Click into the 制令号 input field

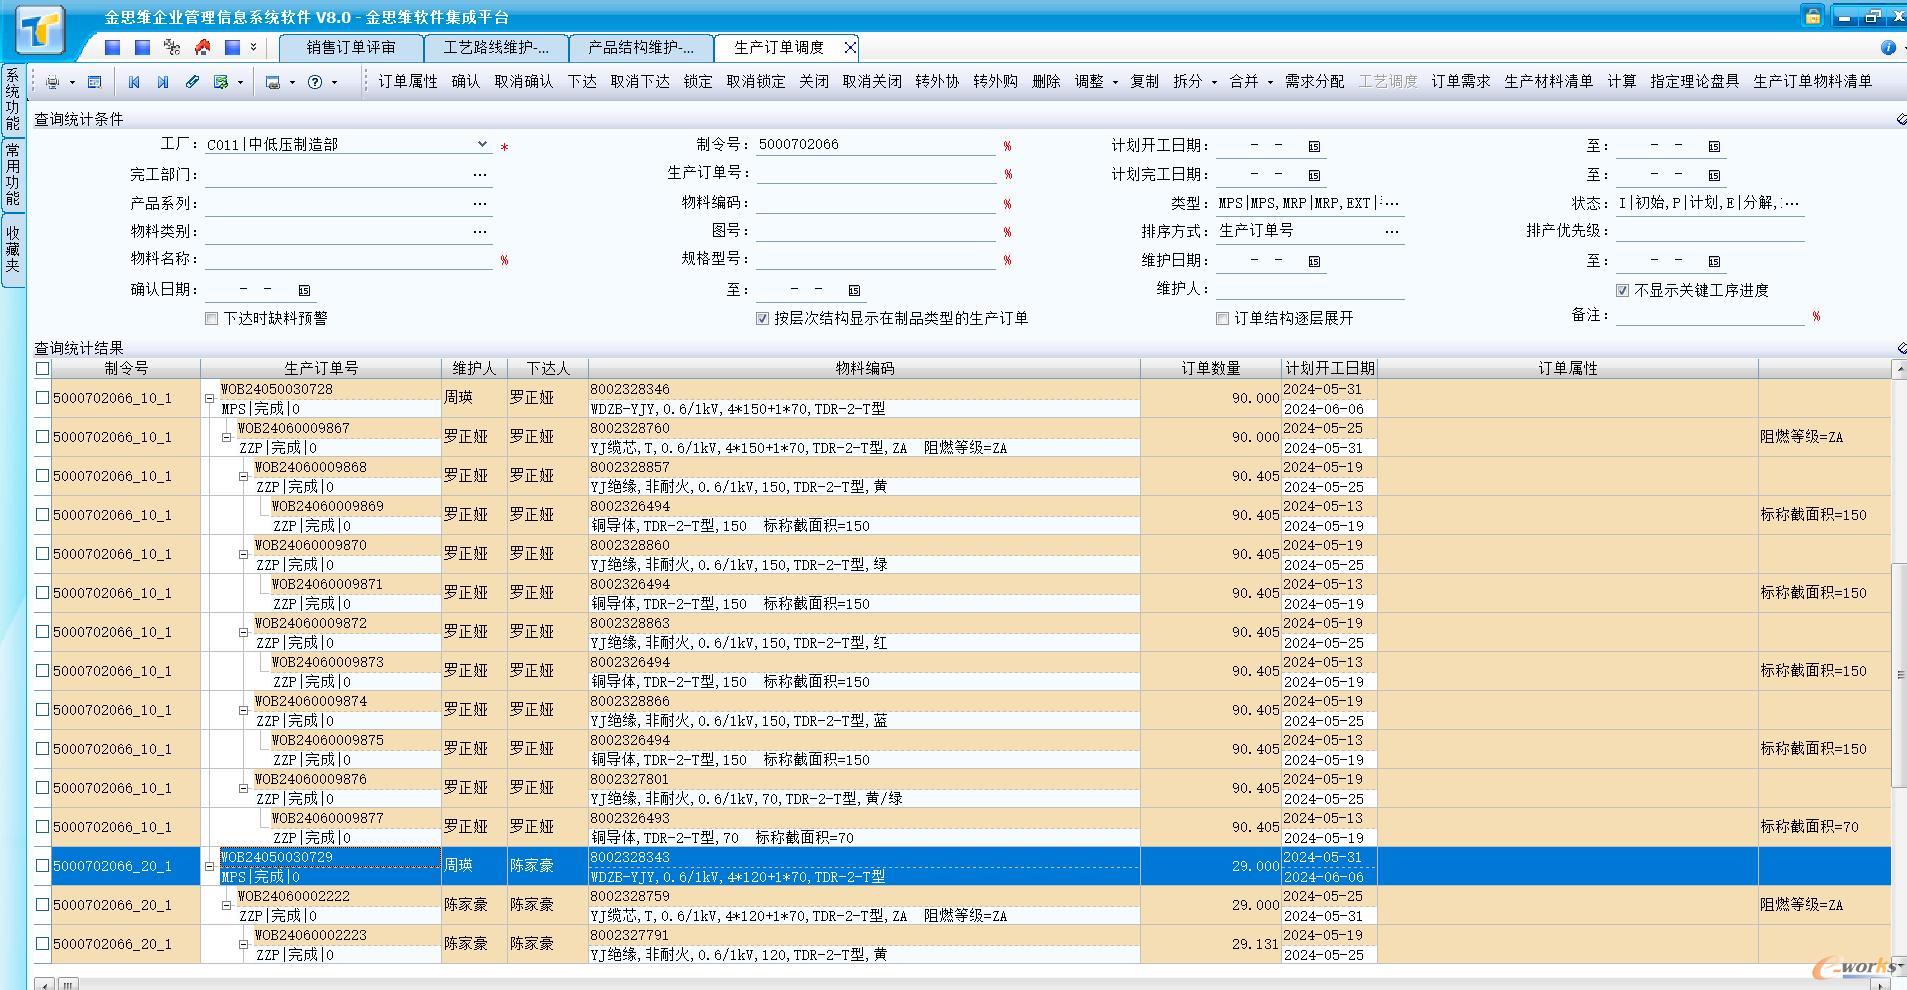(876, 145)
